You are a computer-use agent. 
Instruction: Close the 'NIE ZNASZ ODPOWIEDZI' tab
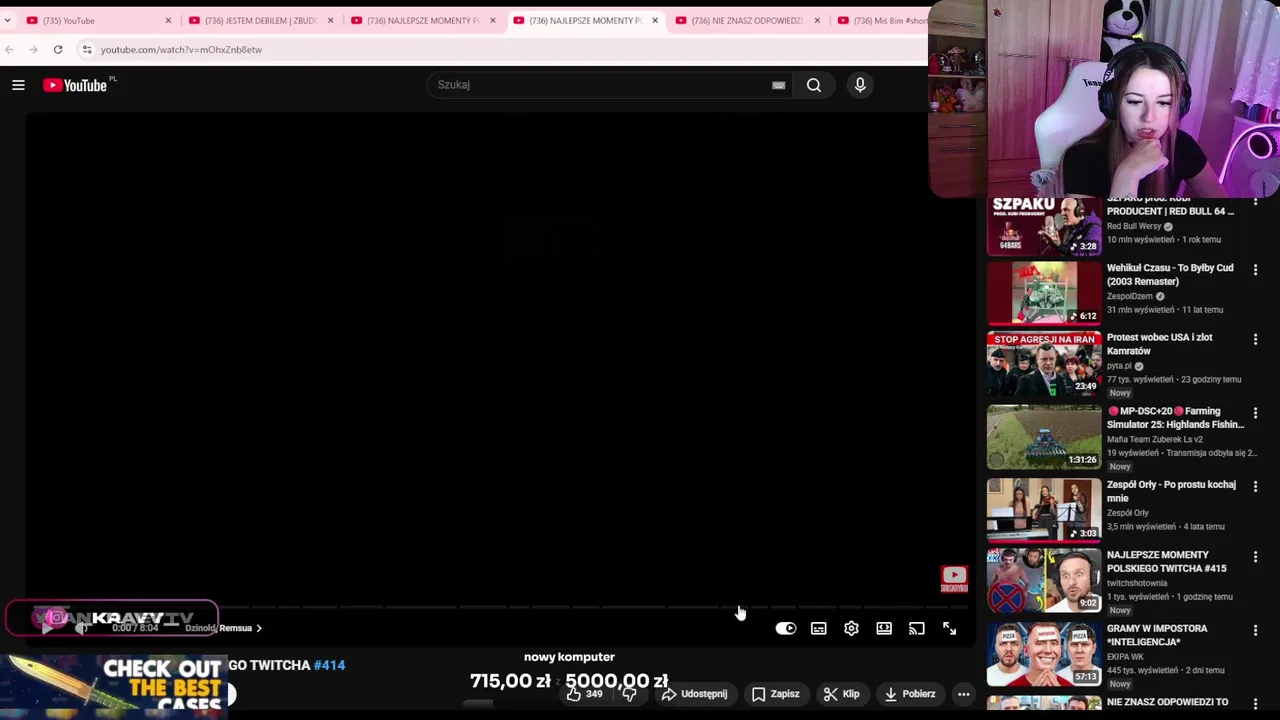817,20
